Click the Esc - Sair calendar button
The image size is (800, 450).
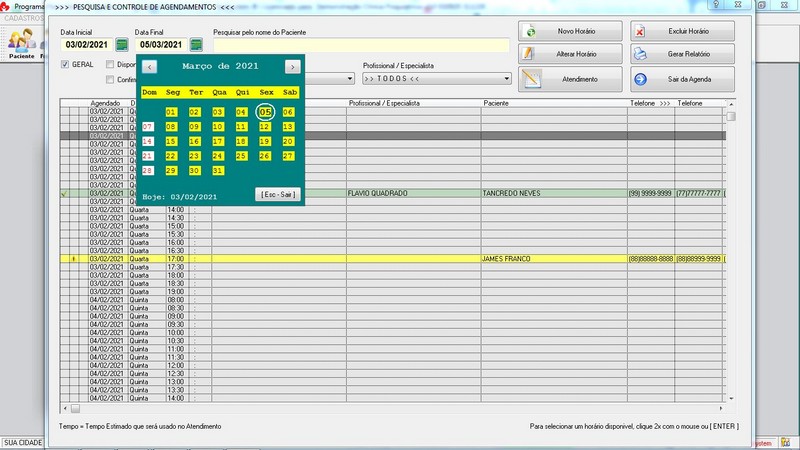coord(278,194)
